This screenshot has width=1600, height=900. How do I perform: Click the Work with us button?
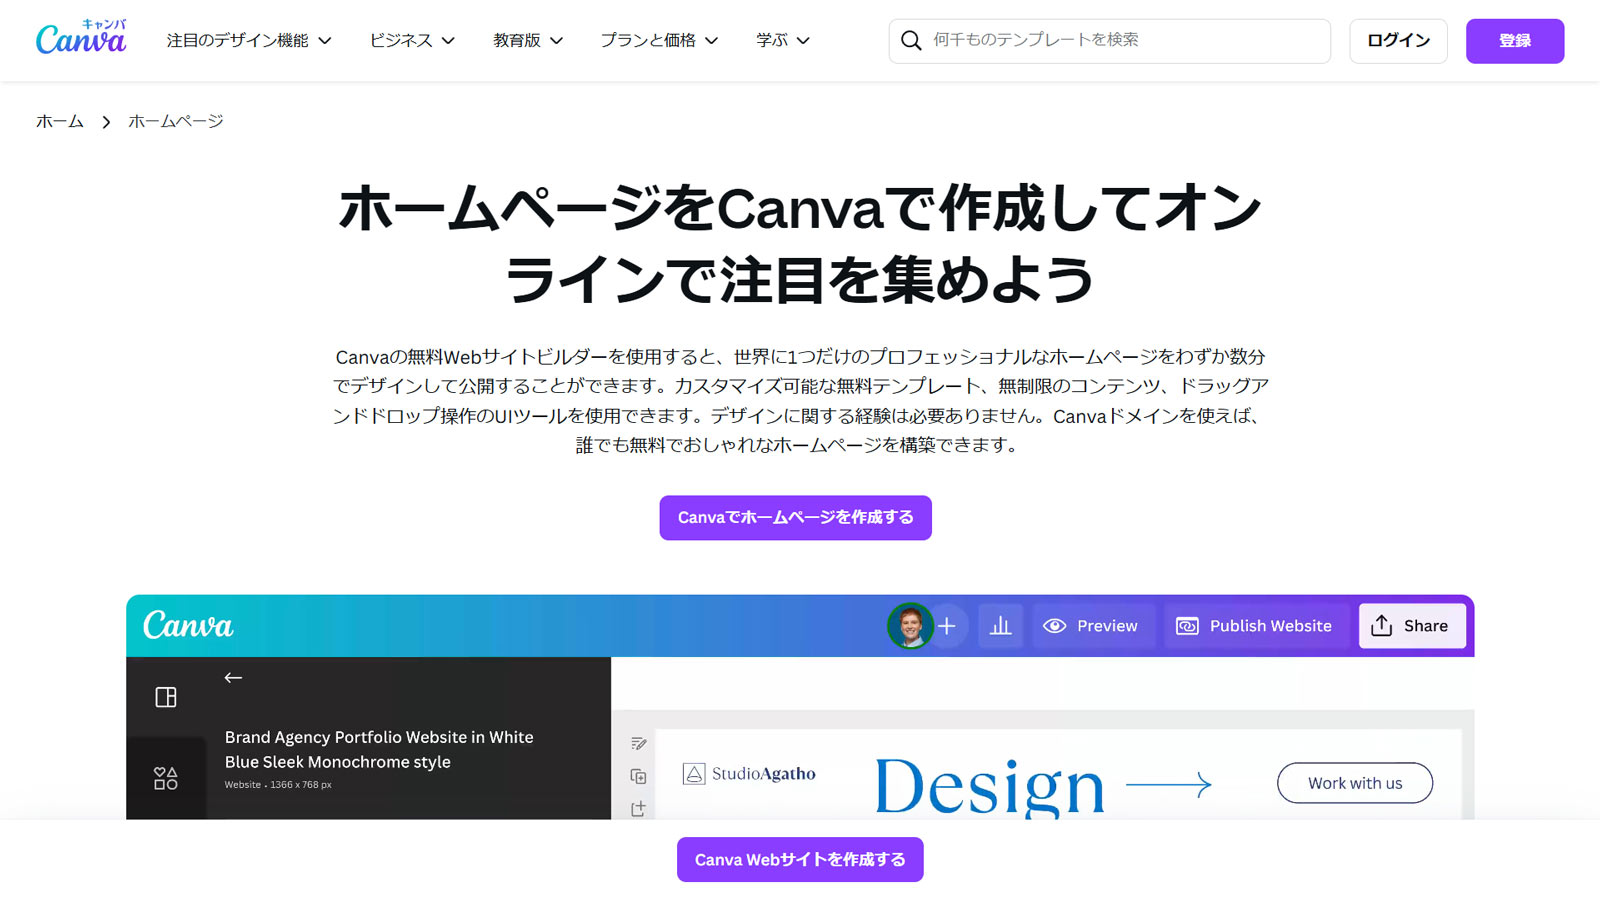tap(1355, 783)
